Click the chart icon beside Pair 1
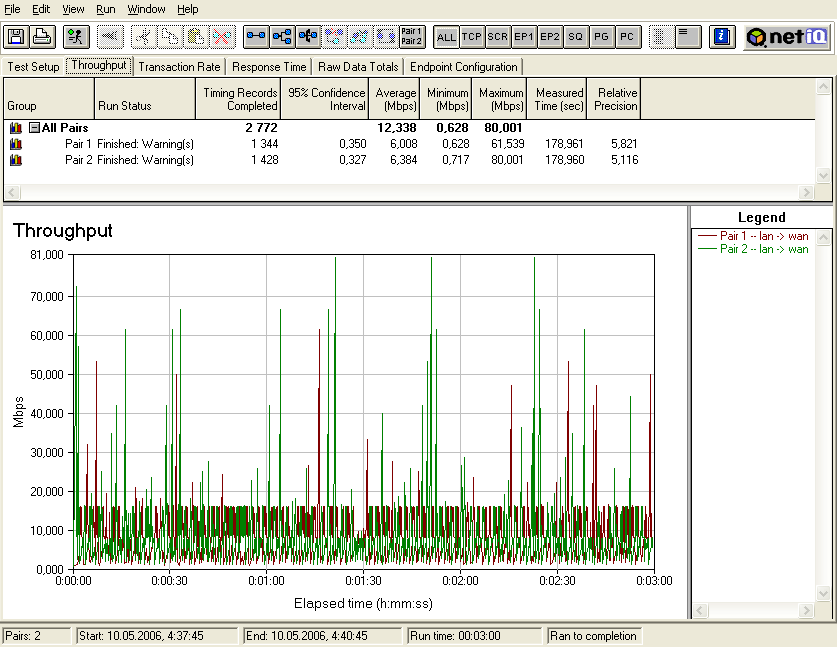This screenshot has width=837, height=647. (x=16, y=144)
